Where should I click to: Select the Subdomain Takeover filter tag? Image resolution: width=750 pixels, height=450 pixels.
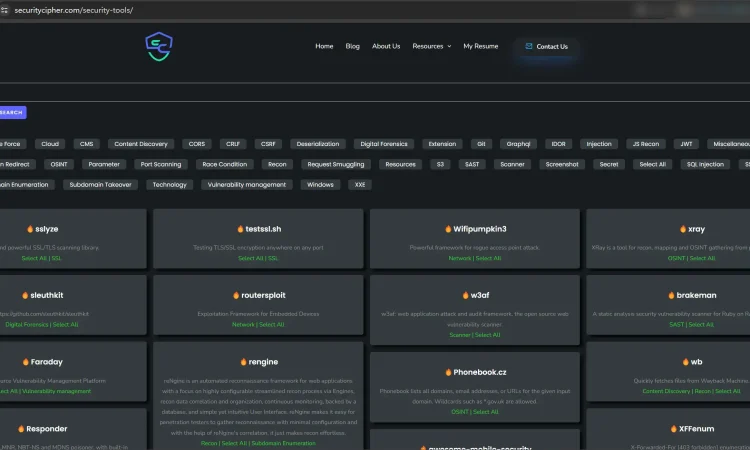pyautogui.click(x=100, y=185)
